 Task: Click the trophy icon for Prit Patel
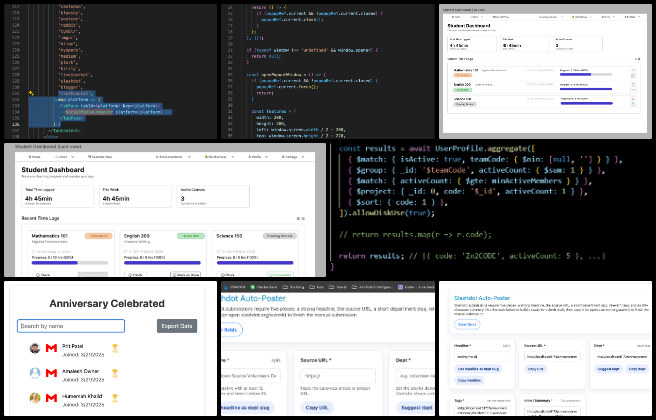[x=115, y=349]
